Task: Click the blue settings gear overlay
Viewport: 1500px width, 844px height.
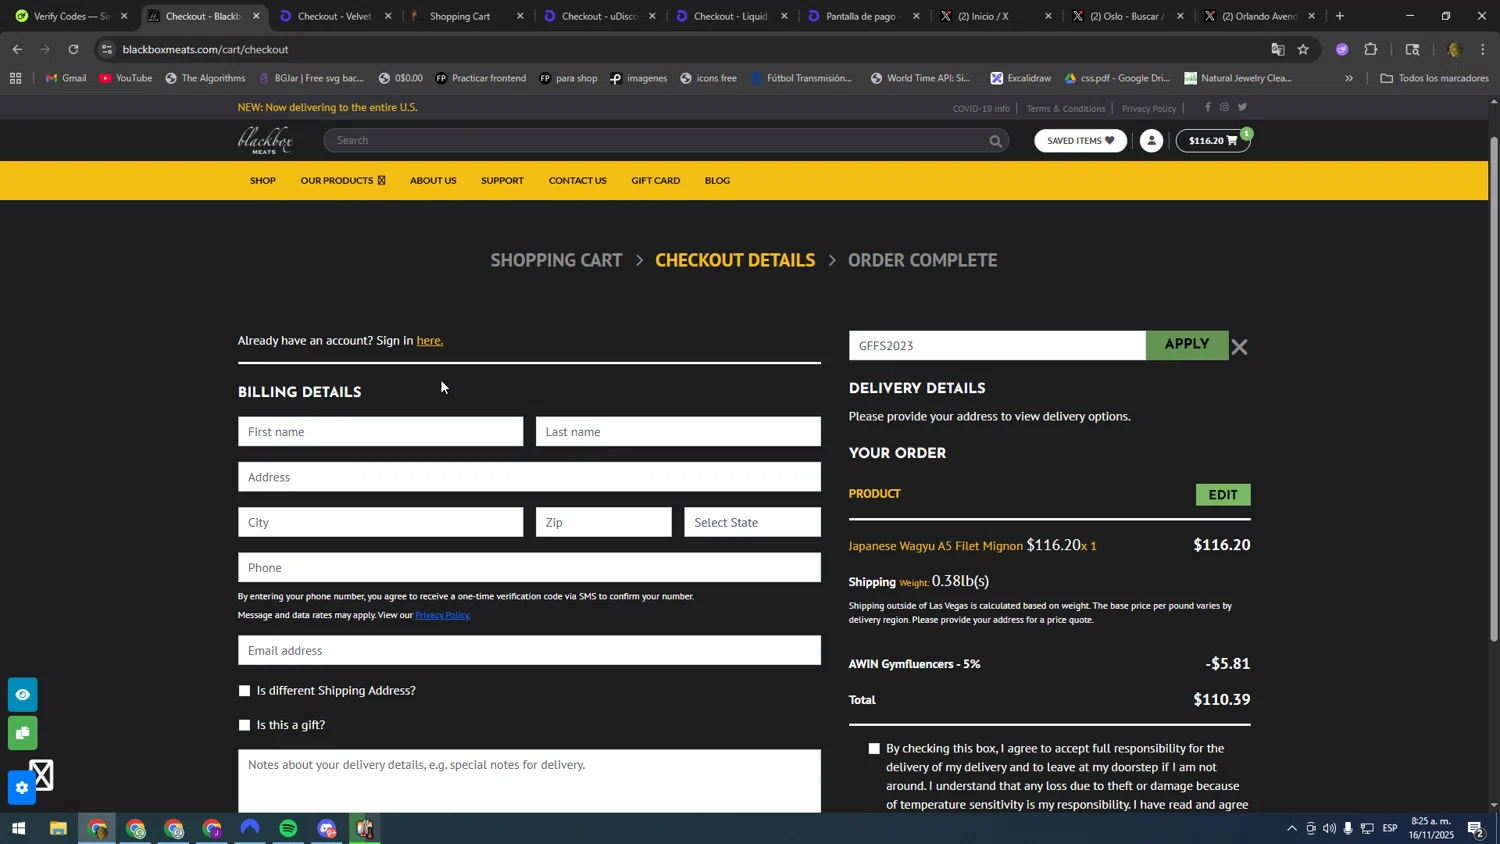Action: 22,789
